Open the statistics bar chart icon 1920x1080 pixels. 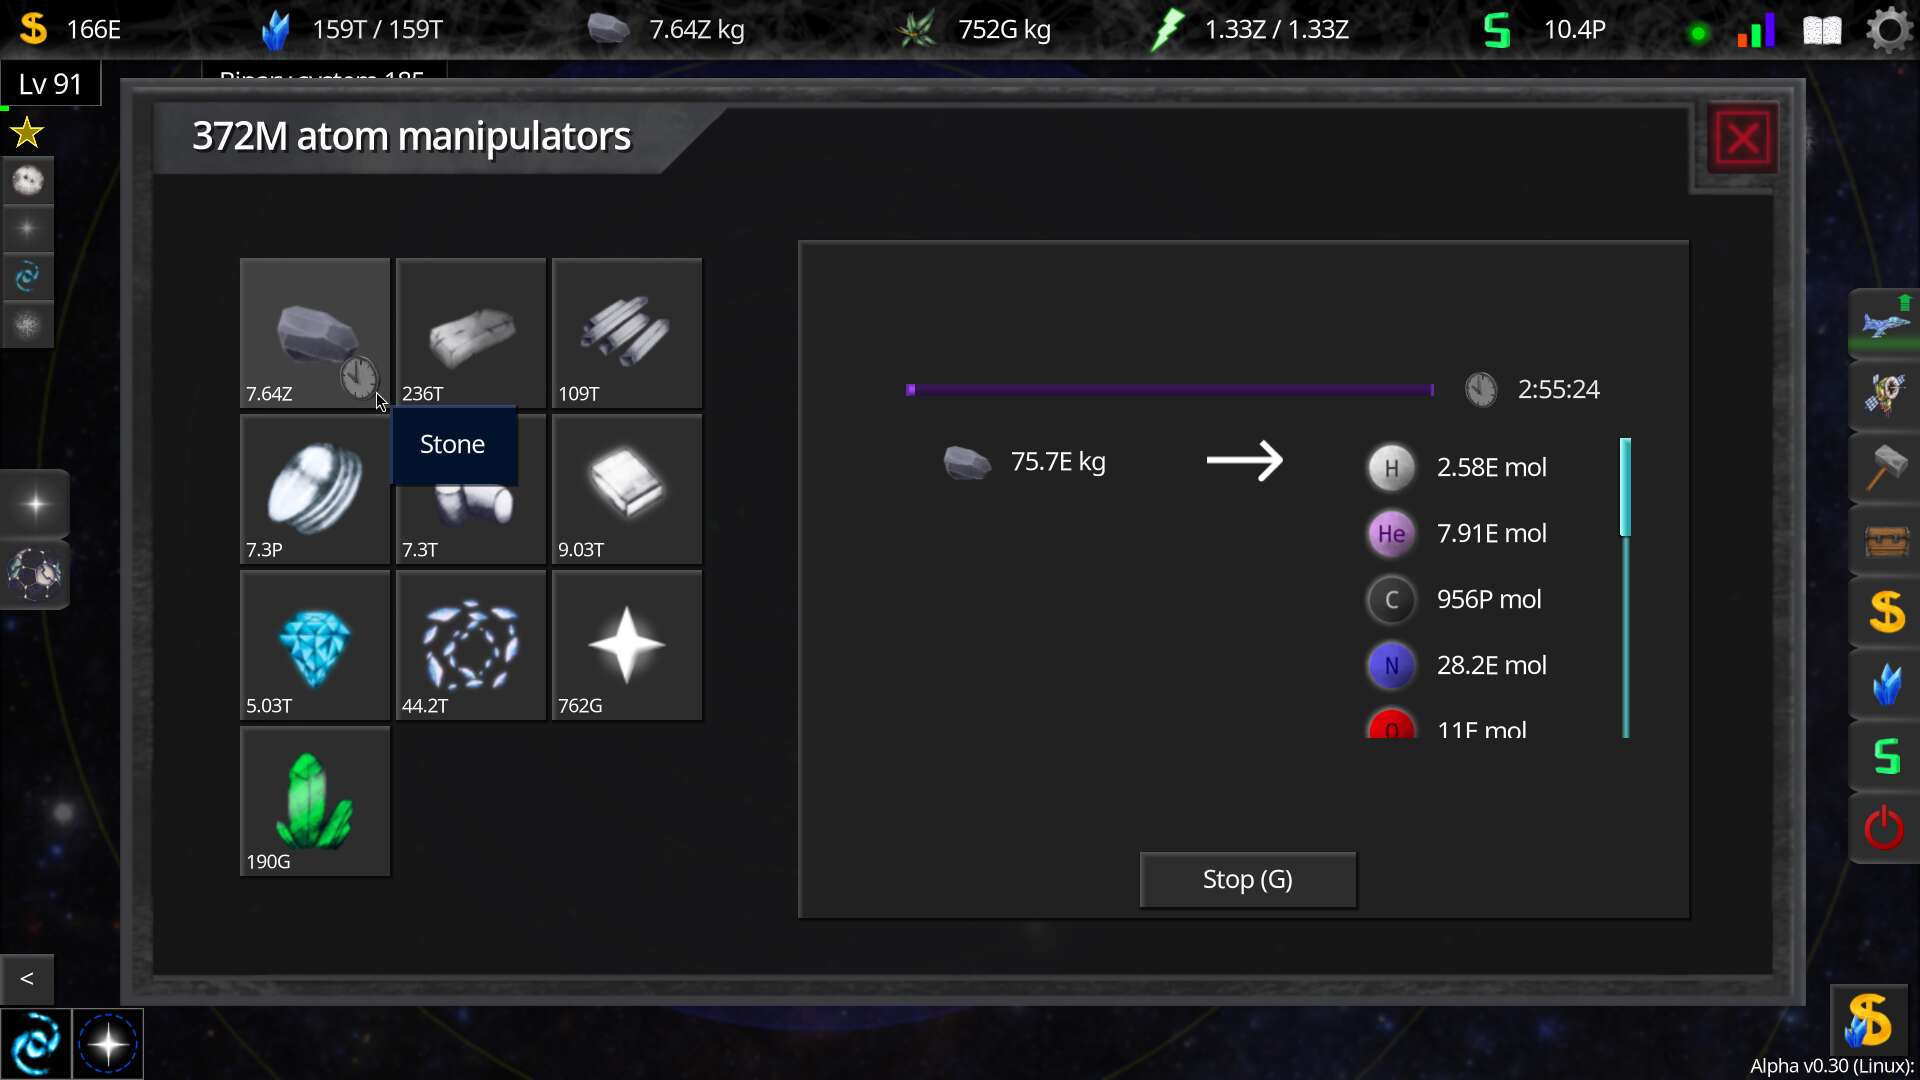(1757, 30)
